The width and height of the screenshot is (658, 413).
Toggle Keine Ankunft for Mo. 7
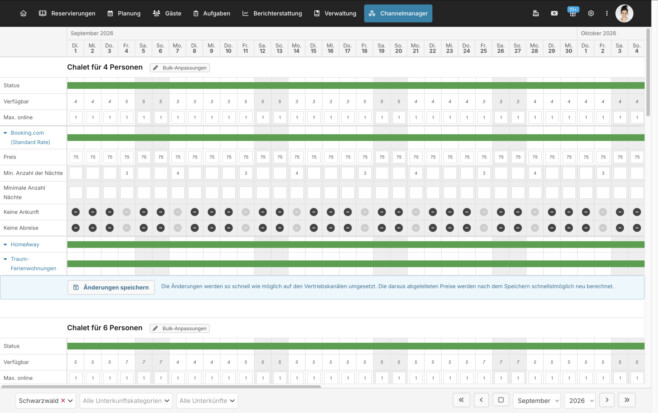tap(178, 212)
